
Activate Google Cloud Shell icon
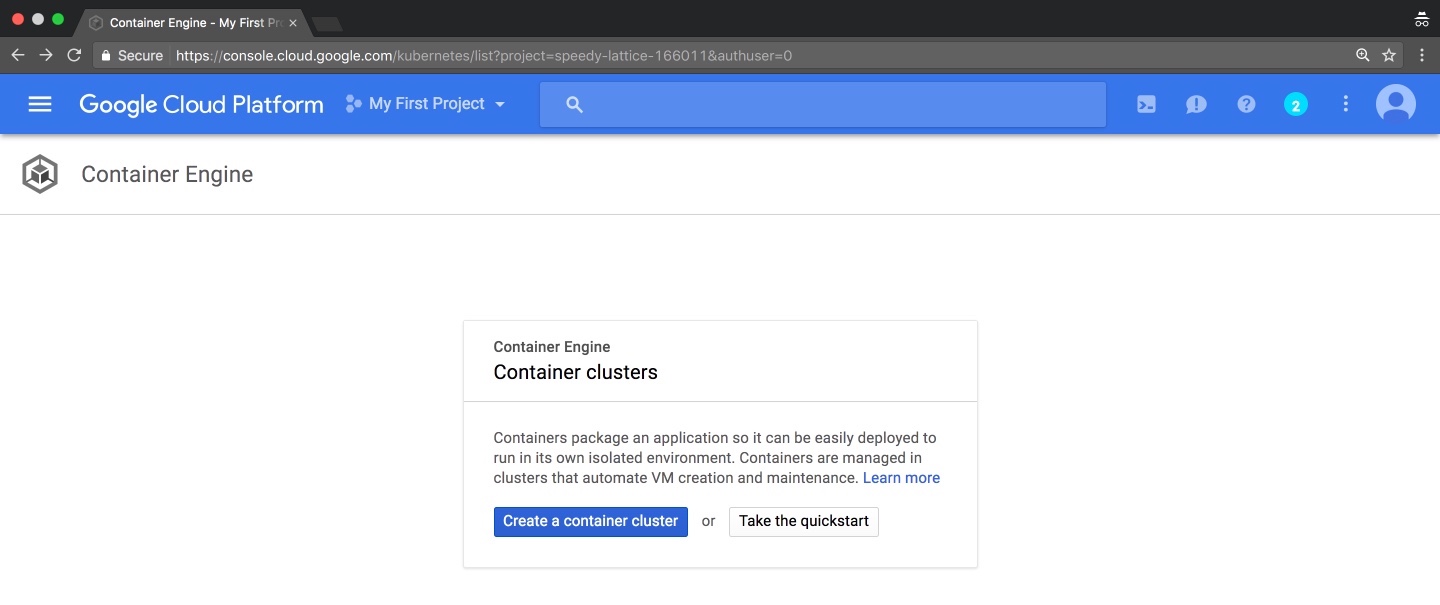pyautogui.click(x=1146, y=104)
